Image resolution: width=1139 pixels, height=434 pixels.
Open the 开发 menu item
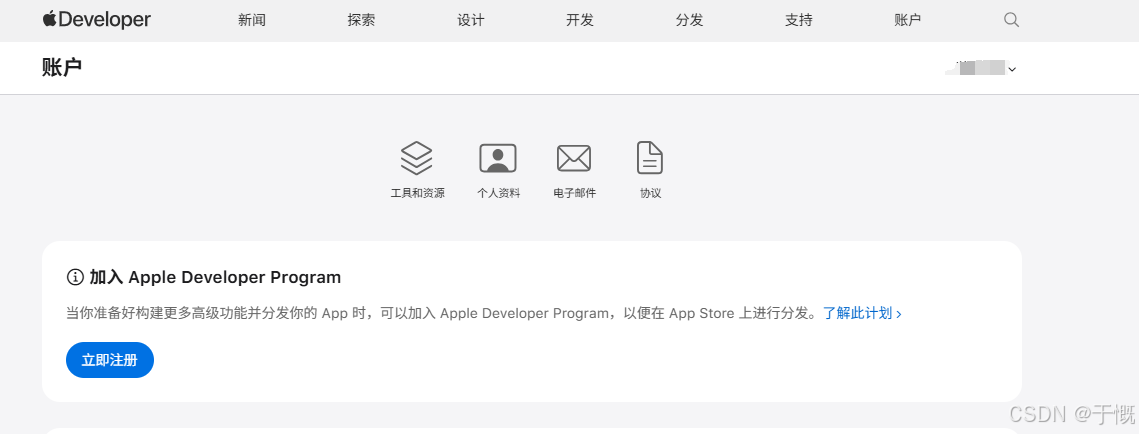[580, 20]
